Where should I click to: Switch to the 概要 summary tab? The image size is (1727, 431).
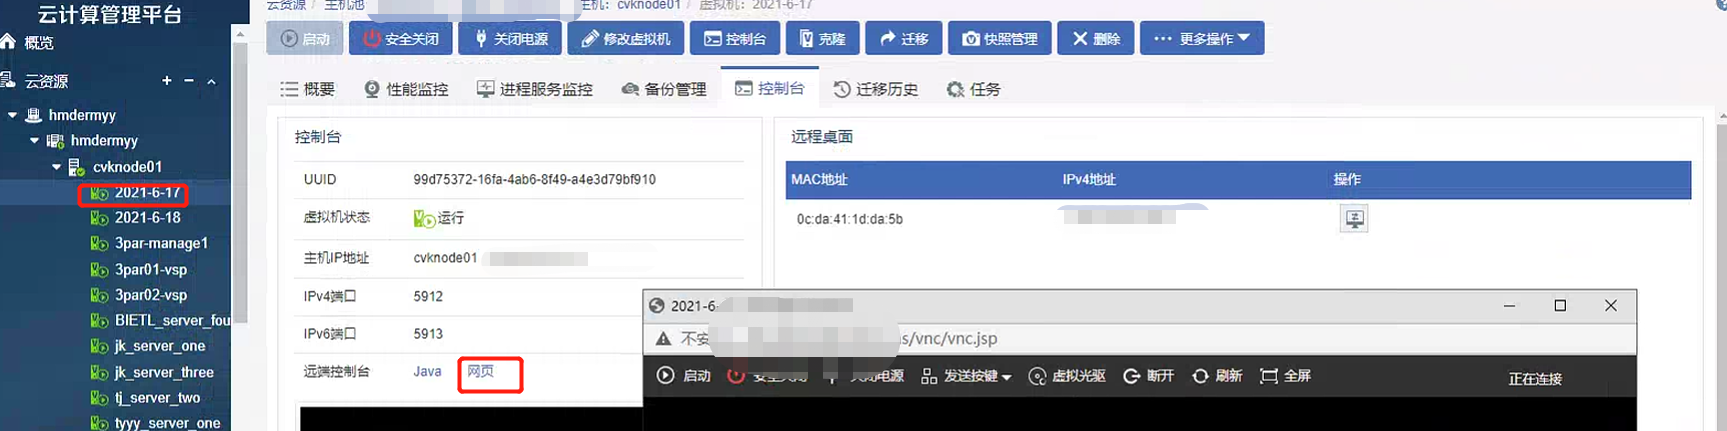[307, 89]
